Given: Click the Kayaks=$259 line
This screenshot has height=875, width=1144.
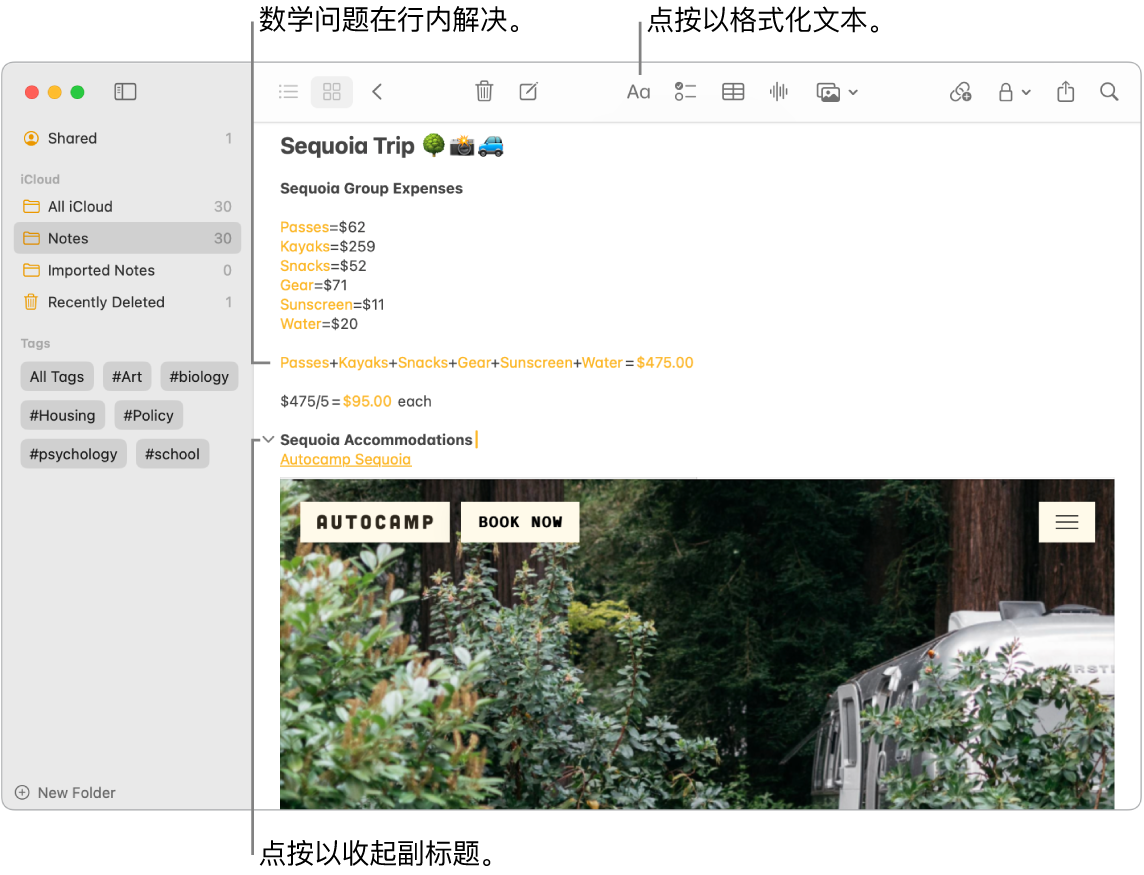Looking at the screenshot, I should click(328, 247).
